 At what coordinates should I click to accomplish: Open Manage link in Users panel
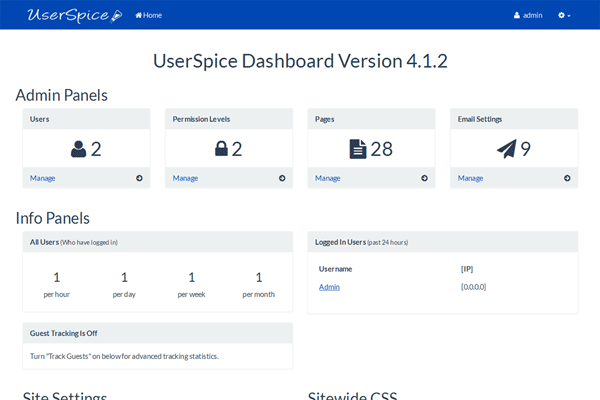click(x=43, y=178)
